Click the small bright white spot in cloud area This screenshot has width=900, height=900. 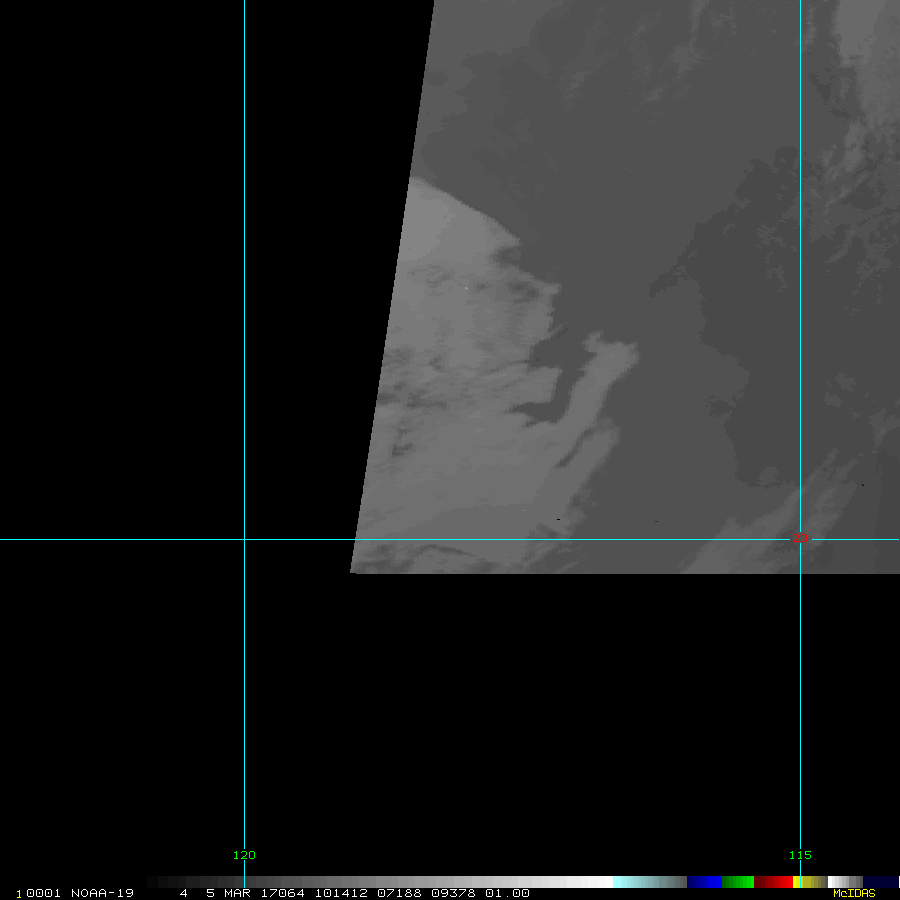(466, 289)
